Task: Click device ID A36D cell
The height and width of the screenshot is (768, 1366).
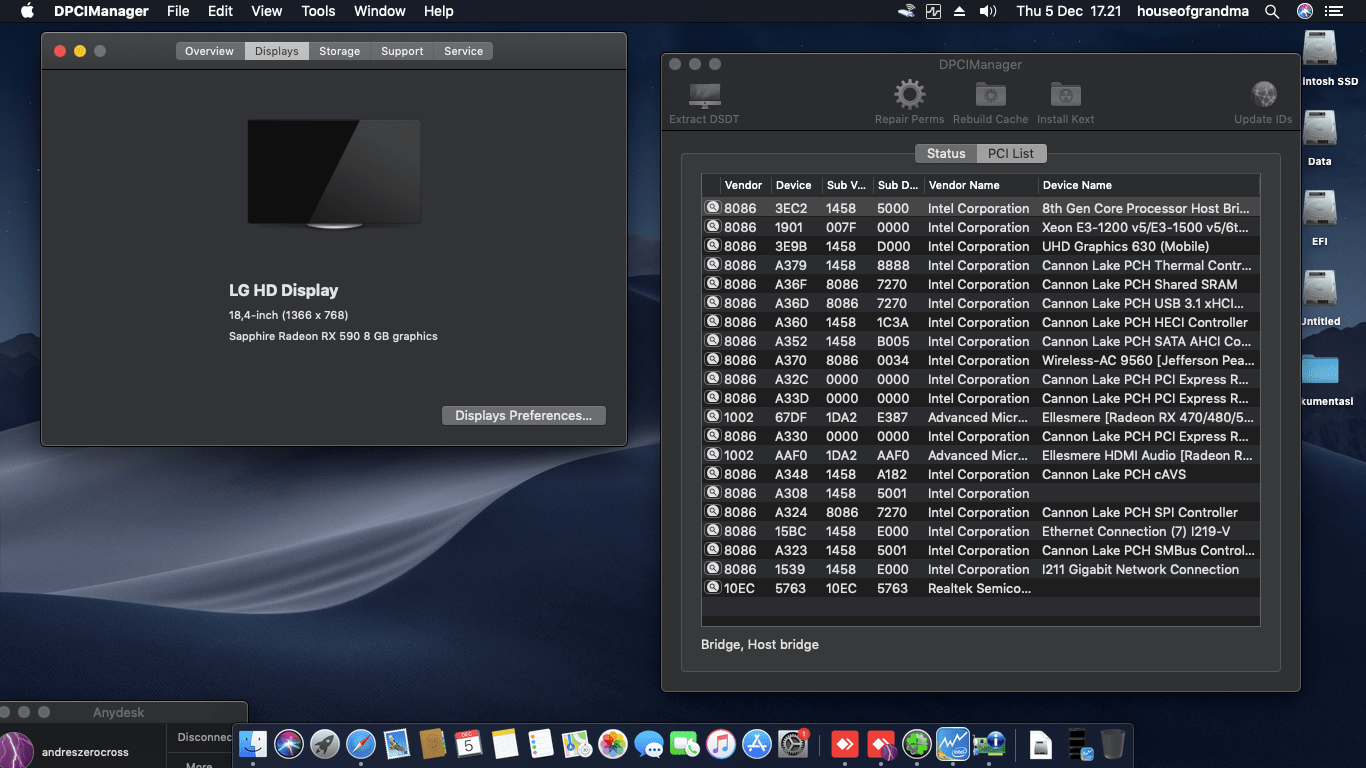Action: coord(792,303)
